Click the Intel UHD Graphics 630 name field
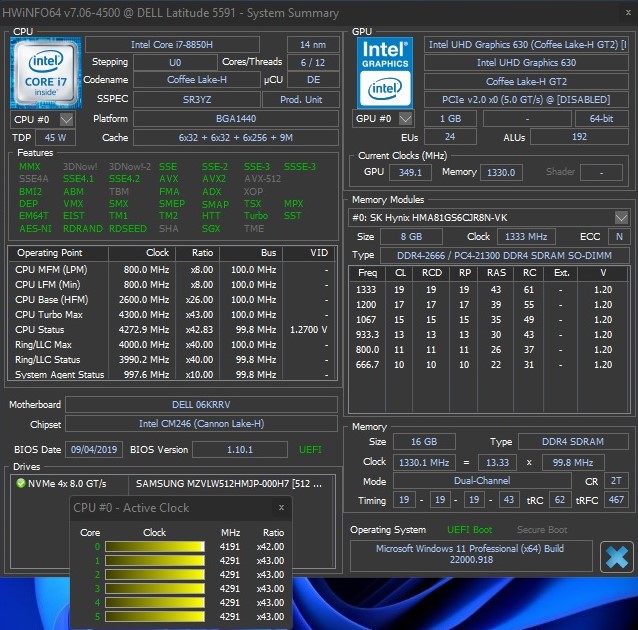 coord(520,45)
